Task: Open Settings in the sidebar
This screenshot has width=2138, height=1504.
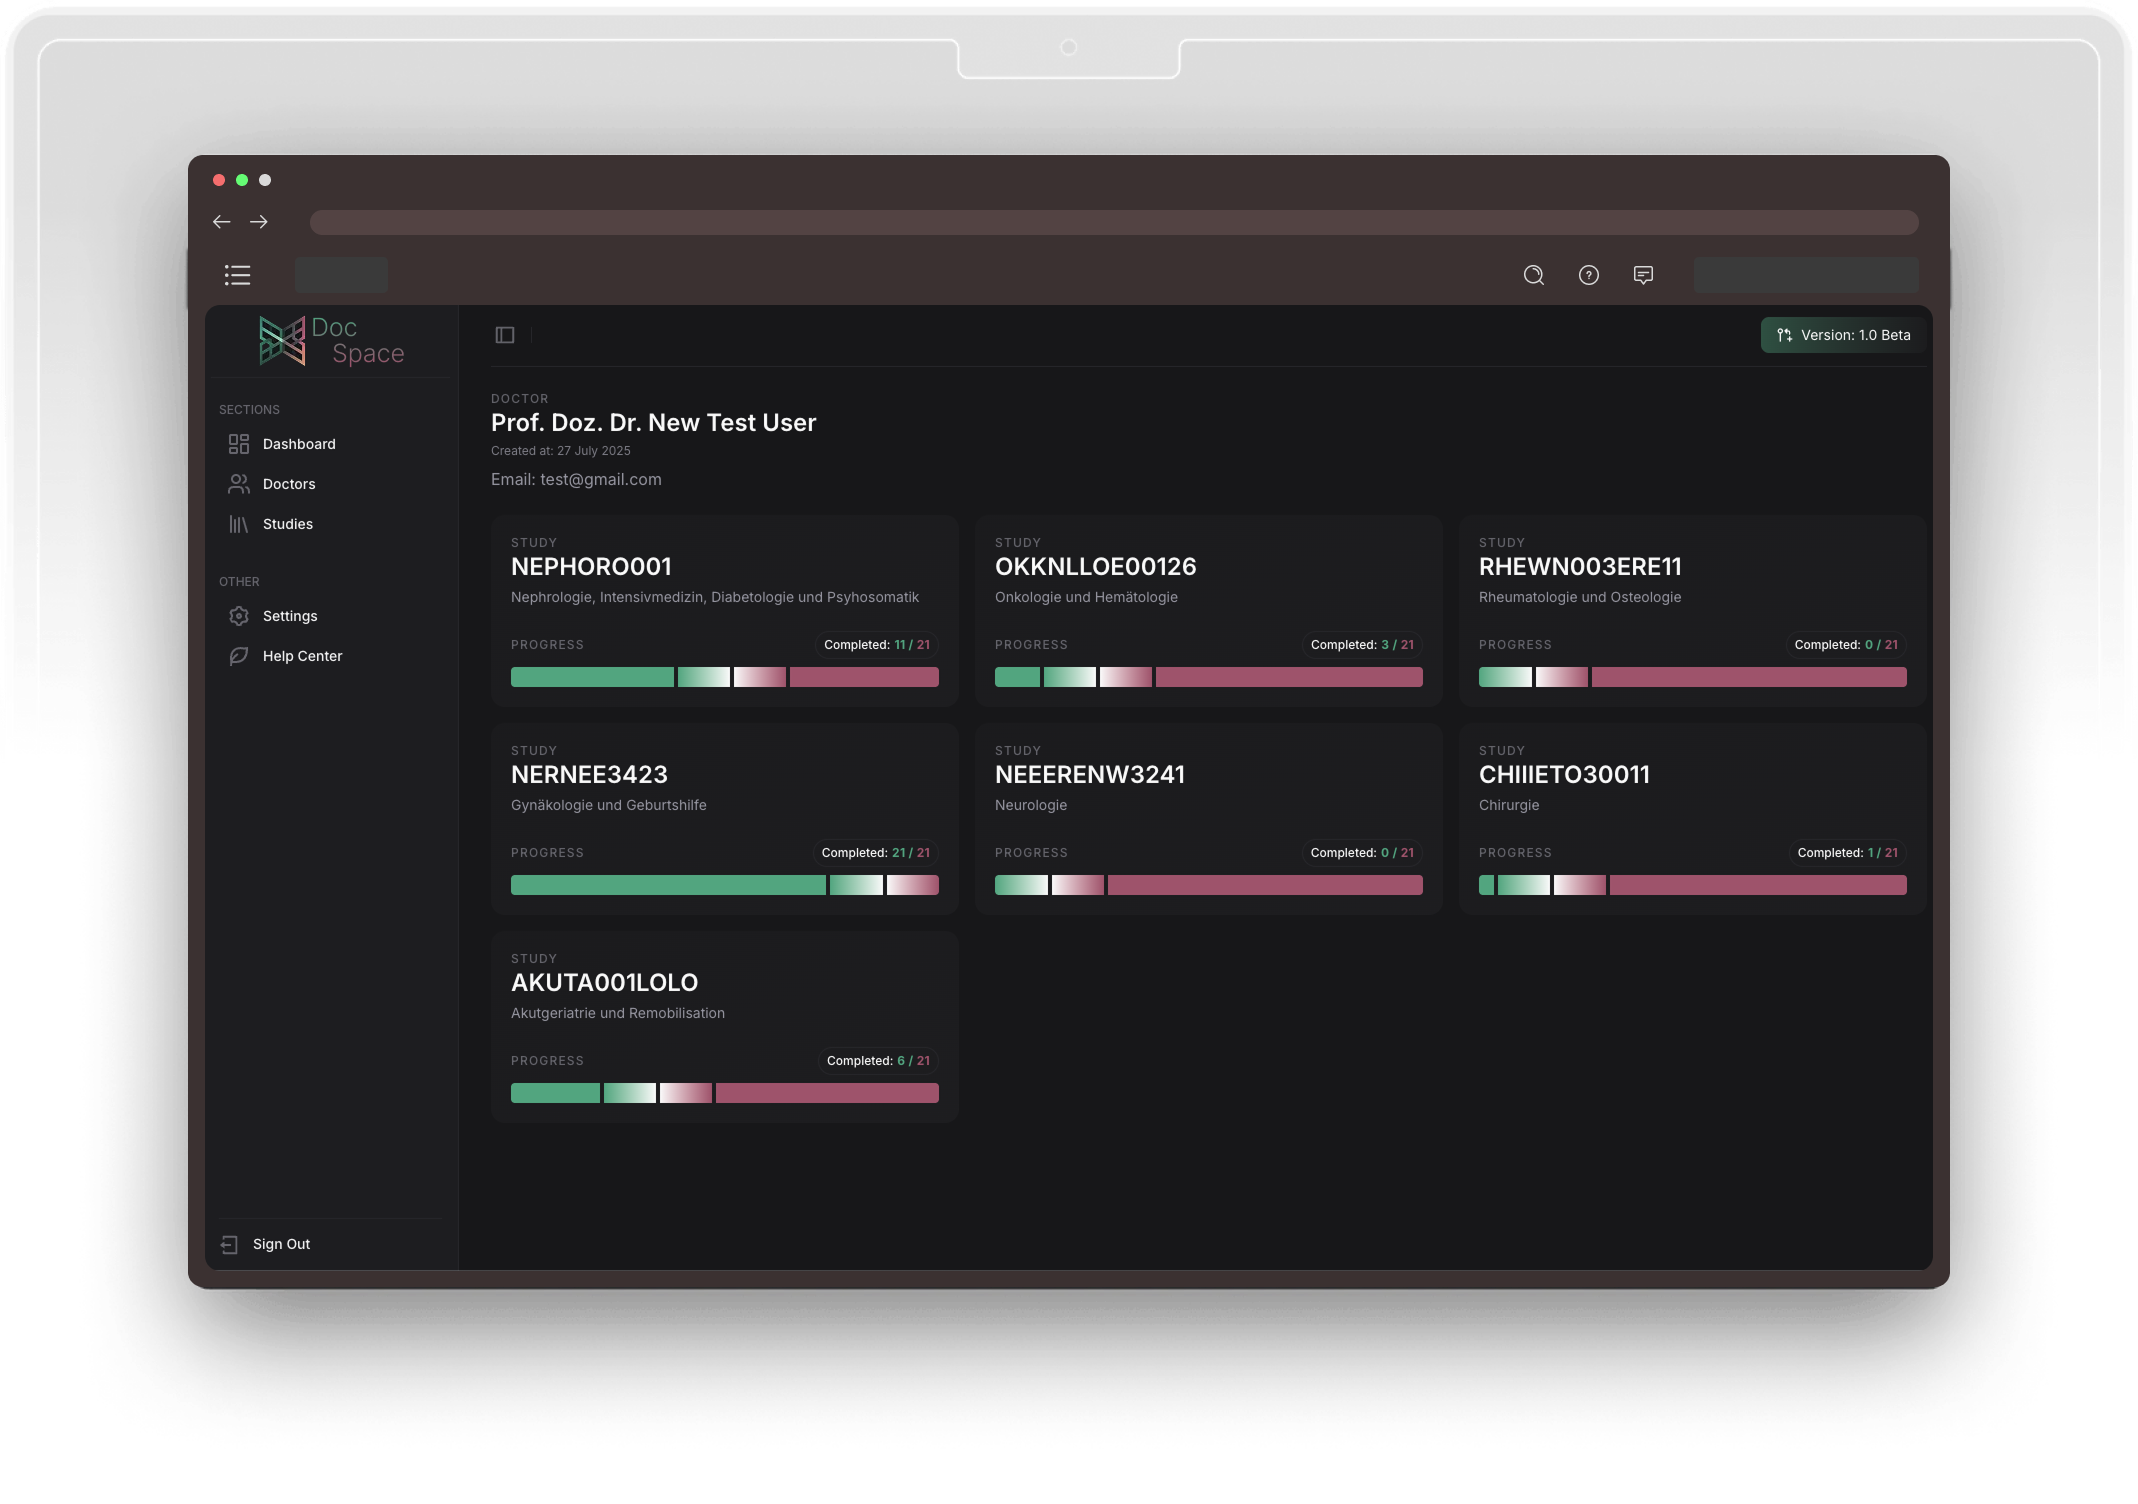Action: (289, 616)
